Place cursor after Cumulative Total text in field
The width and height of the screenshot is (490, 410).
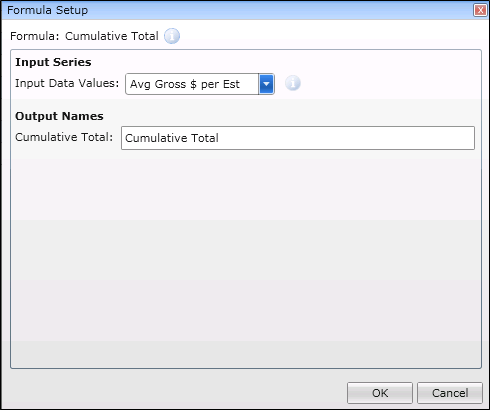pos(221,138)
